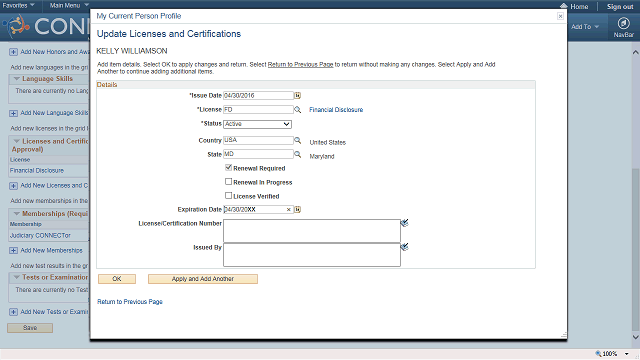Viewport: 640px width, 360px height.
Task: Collapse the Language Skills section
Action: pos(17,78)
